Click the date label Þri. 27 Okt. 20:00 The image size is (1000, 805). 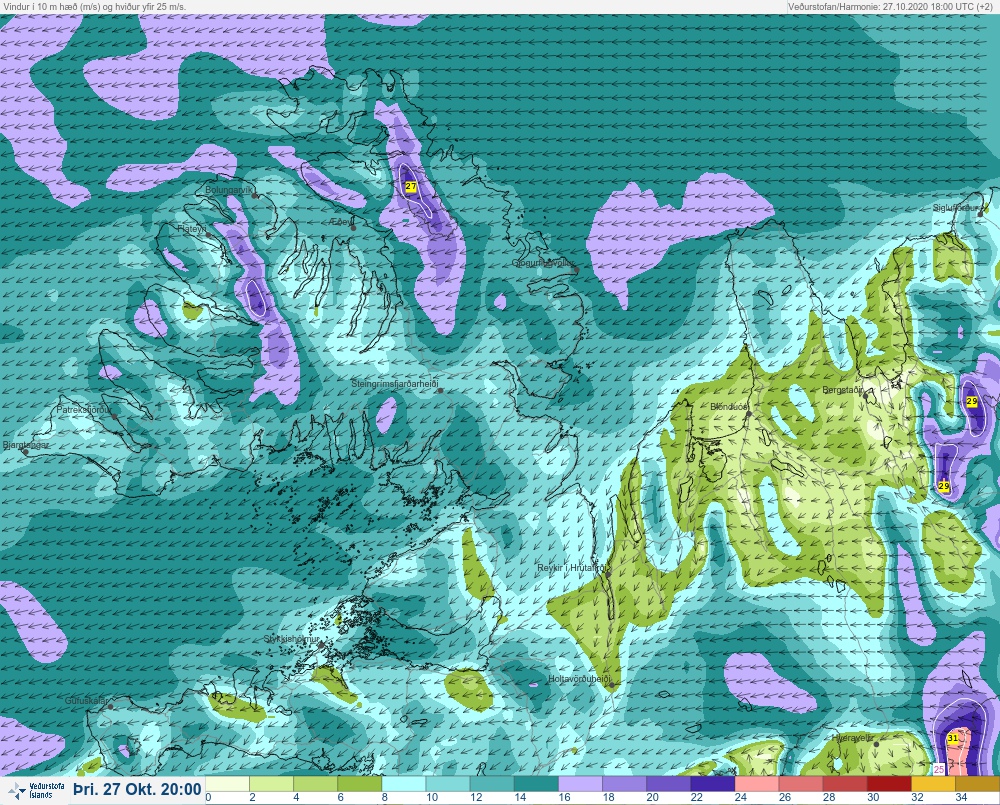click(x=137, y=790)
